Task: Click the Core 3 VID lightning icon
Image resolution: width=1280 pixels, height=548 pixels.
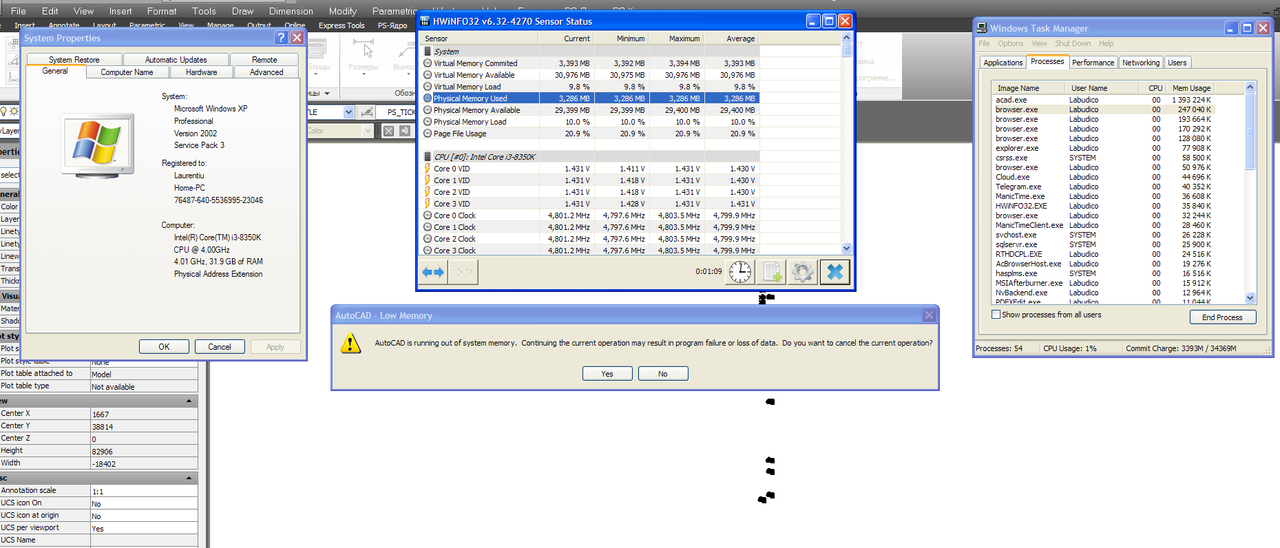Action: (428, 203)
